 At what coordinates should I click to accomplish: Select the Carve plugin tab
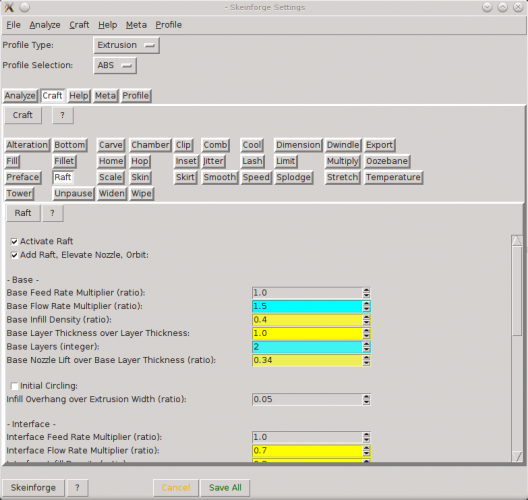pos(111,145)
